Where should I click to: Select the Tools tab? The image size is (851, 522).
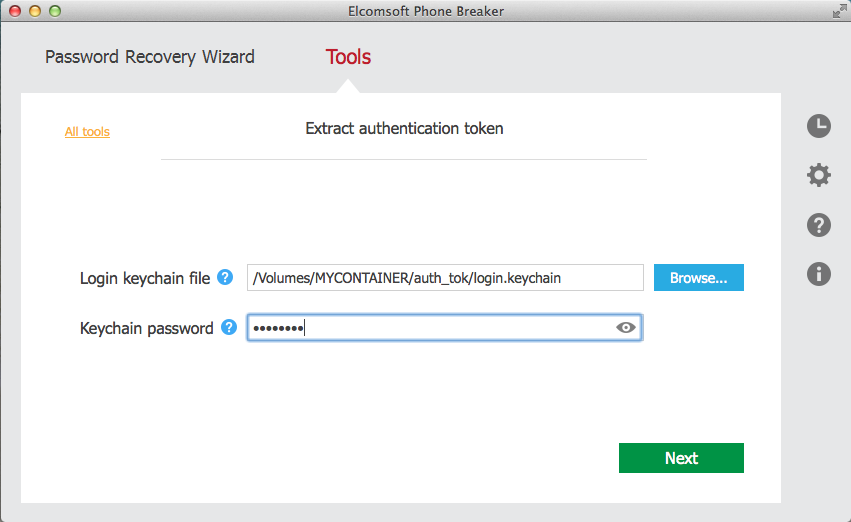coord(348,57)
